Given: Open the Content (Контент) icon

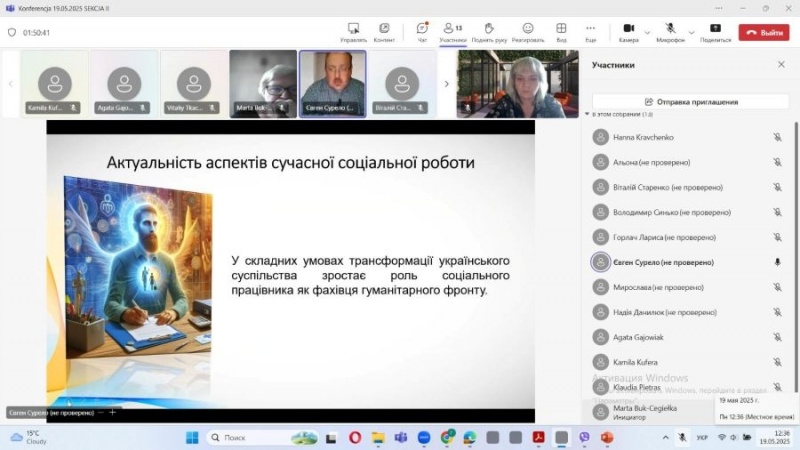Looking at the screenshot, I should pos(384,31).
